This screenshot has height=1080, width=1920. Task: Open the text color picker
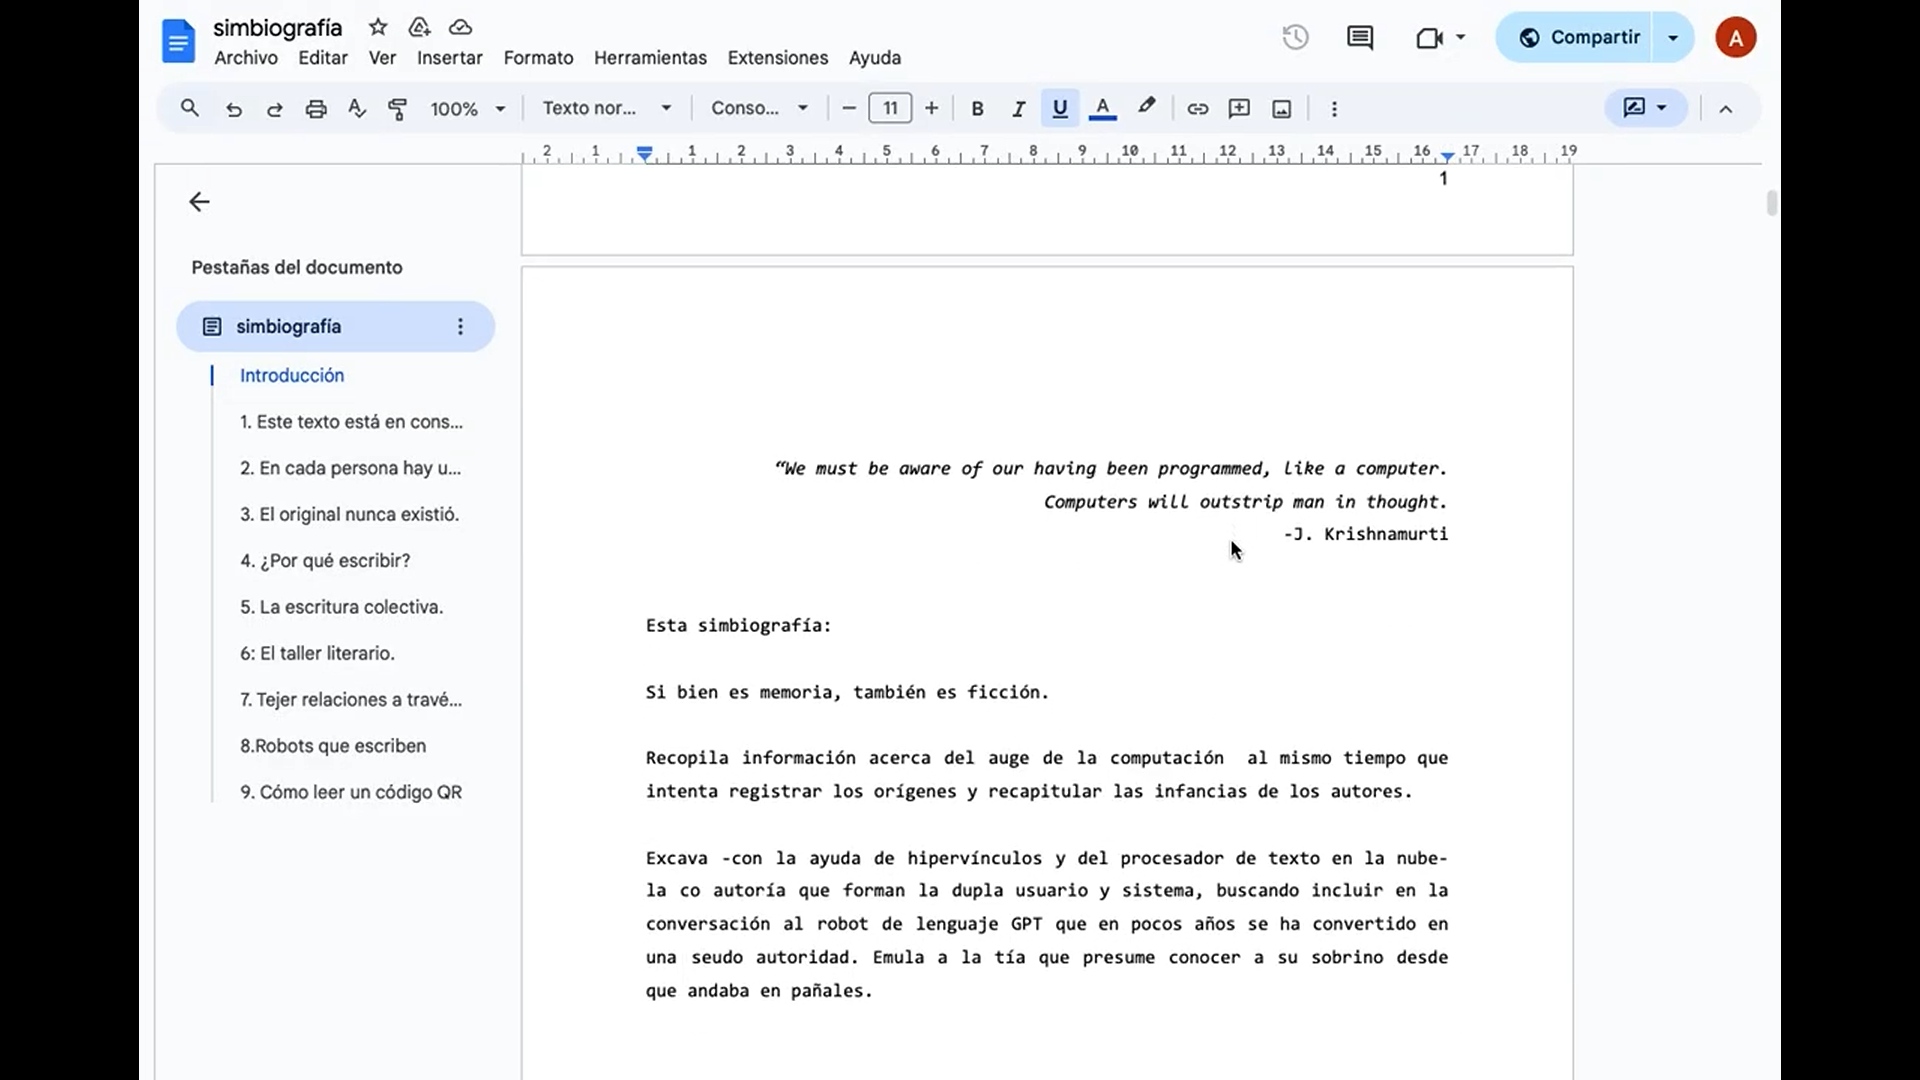point(1102,109)
